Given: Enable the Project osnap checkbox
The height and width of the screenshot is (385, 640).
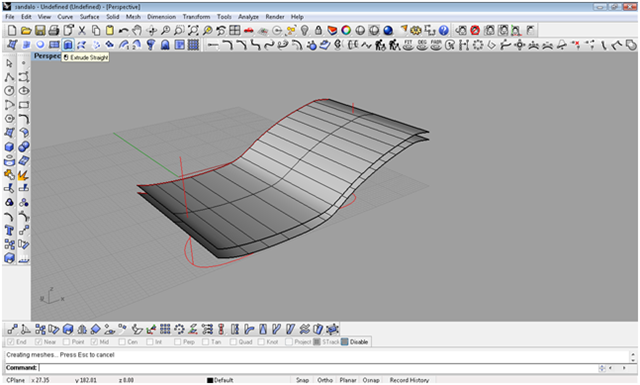Looking at the screenshot, I should 289,342.
